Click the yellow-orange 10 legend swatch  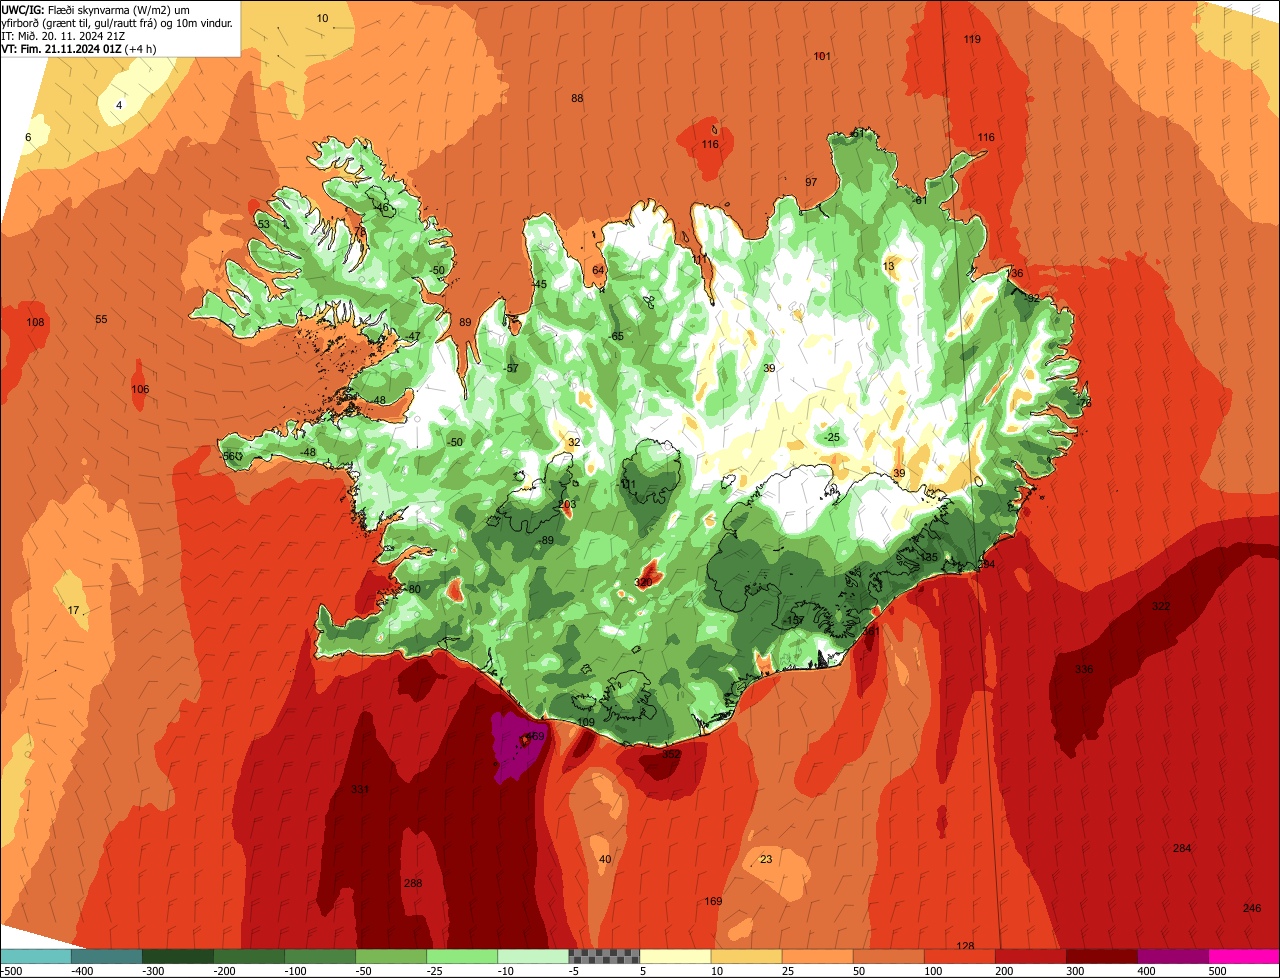click(745, 956)
